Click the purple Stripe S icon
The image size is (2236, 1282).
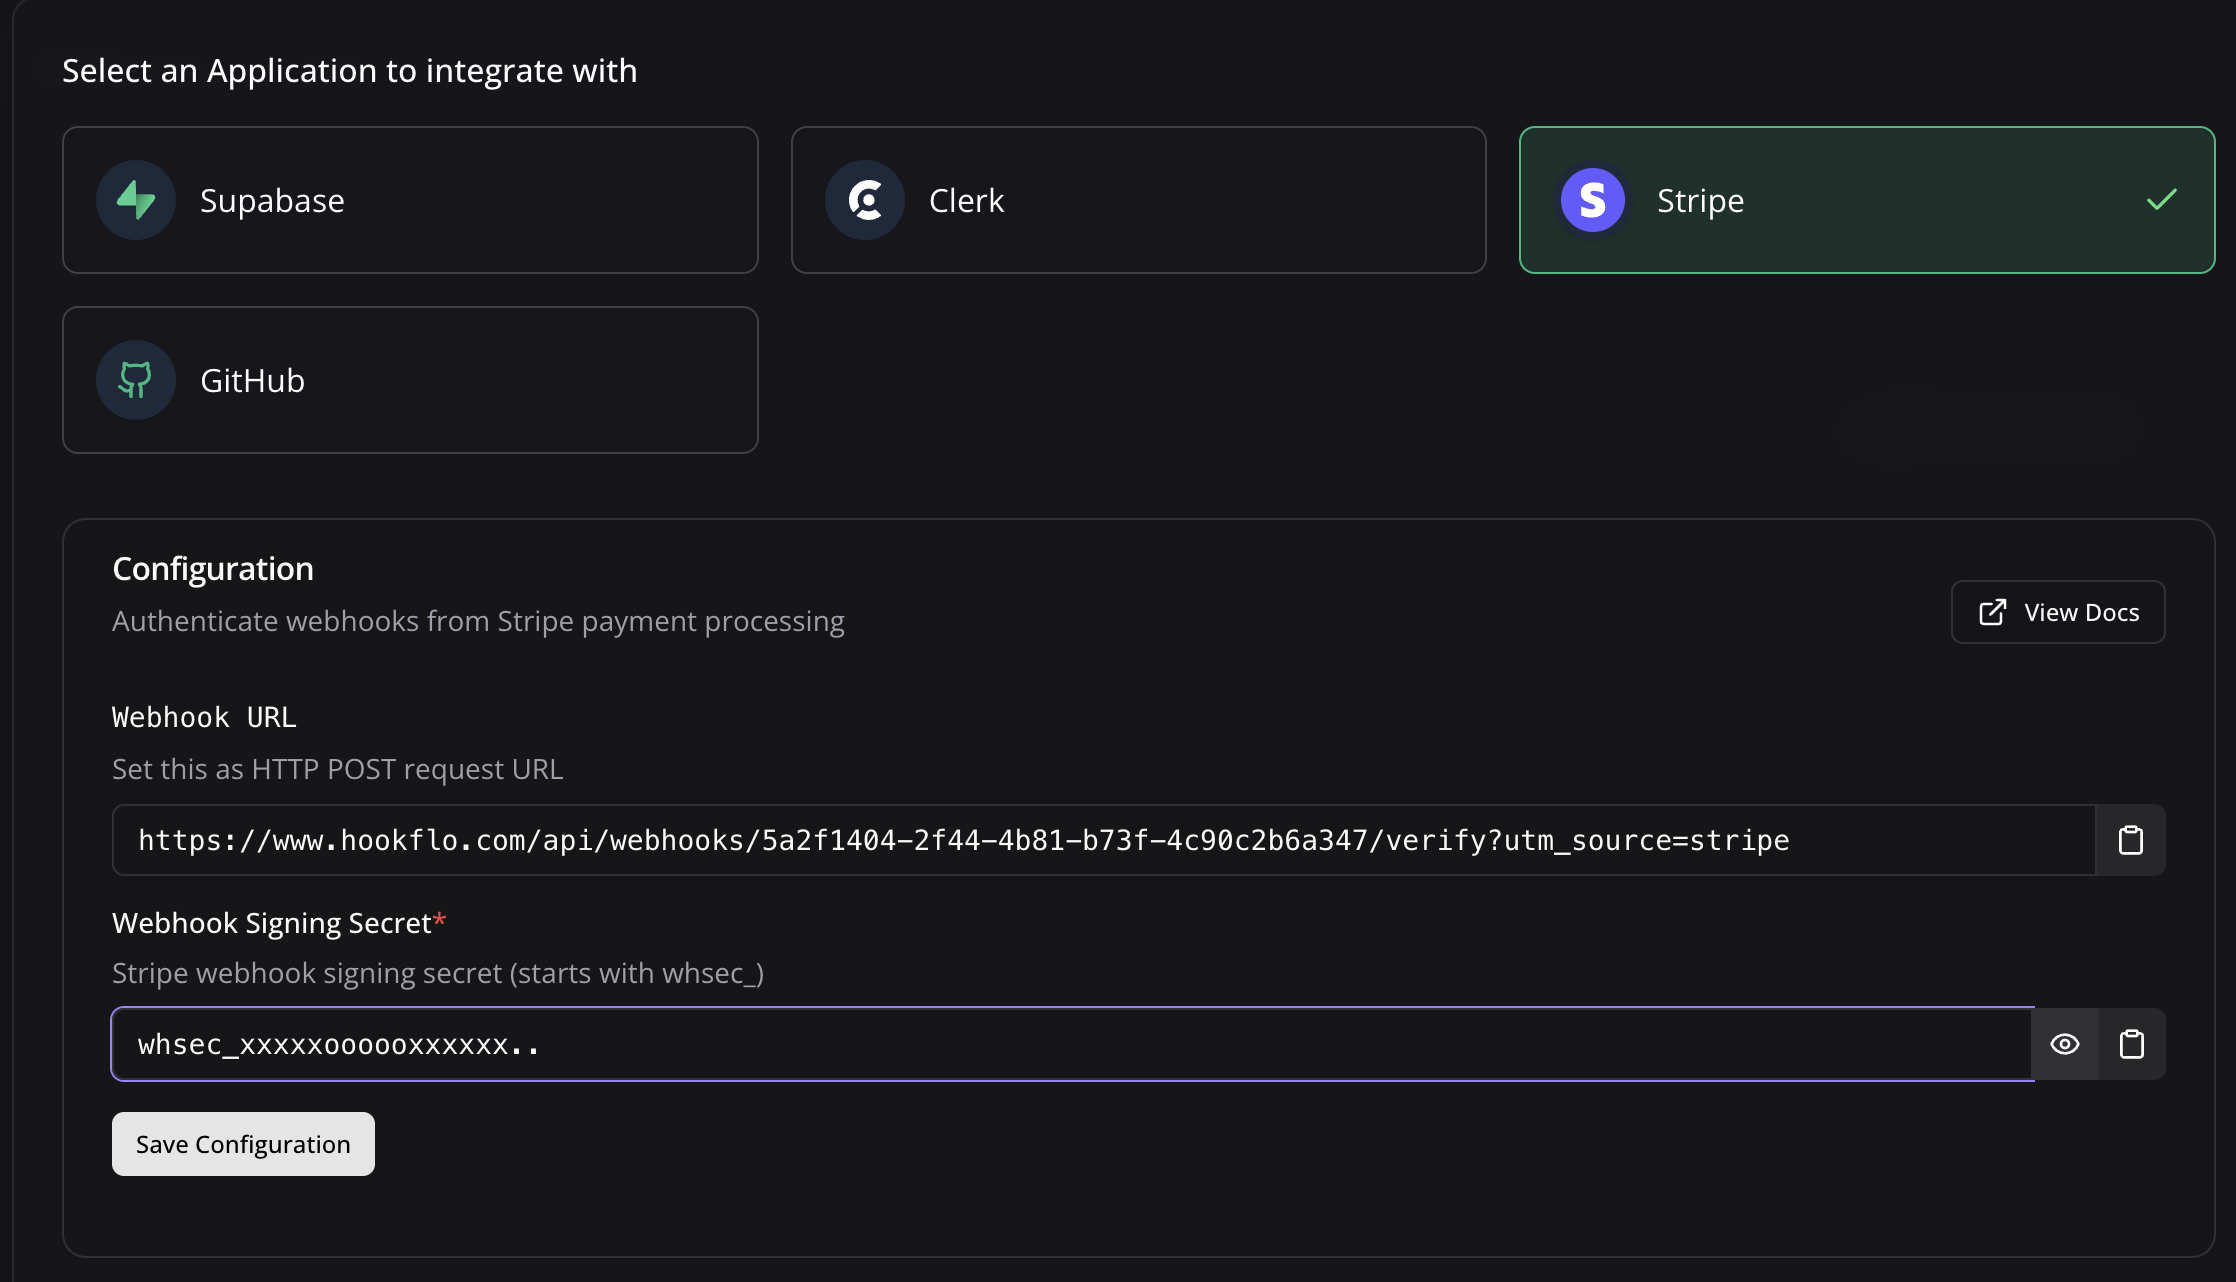click(1593, 200)
